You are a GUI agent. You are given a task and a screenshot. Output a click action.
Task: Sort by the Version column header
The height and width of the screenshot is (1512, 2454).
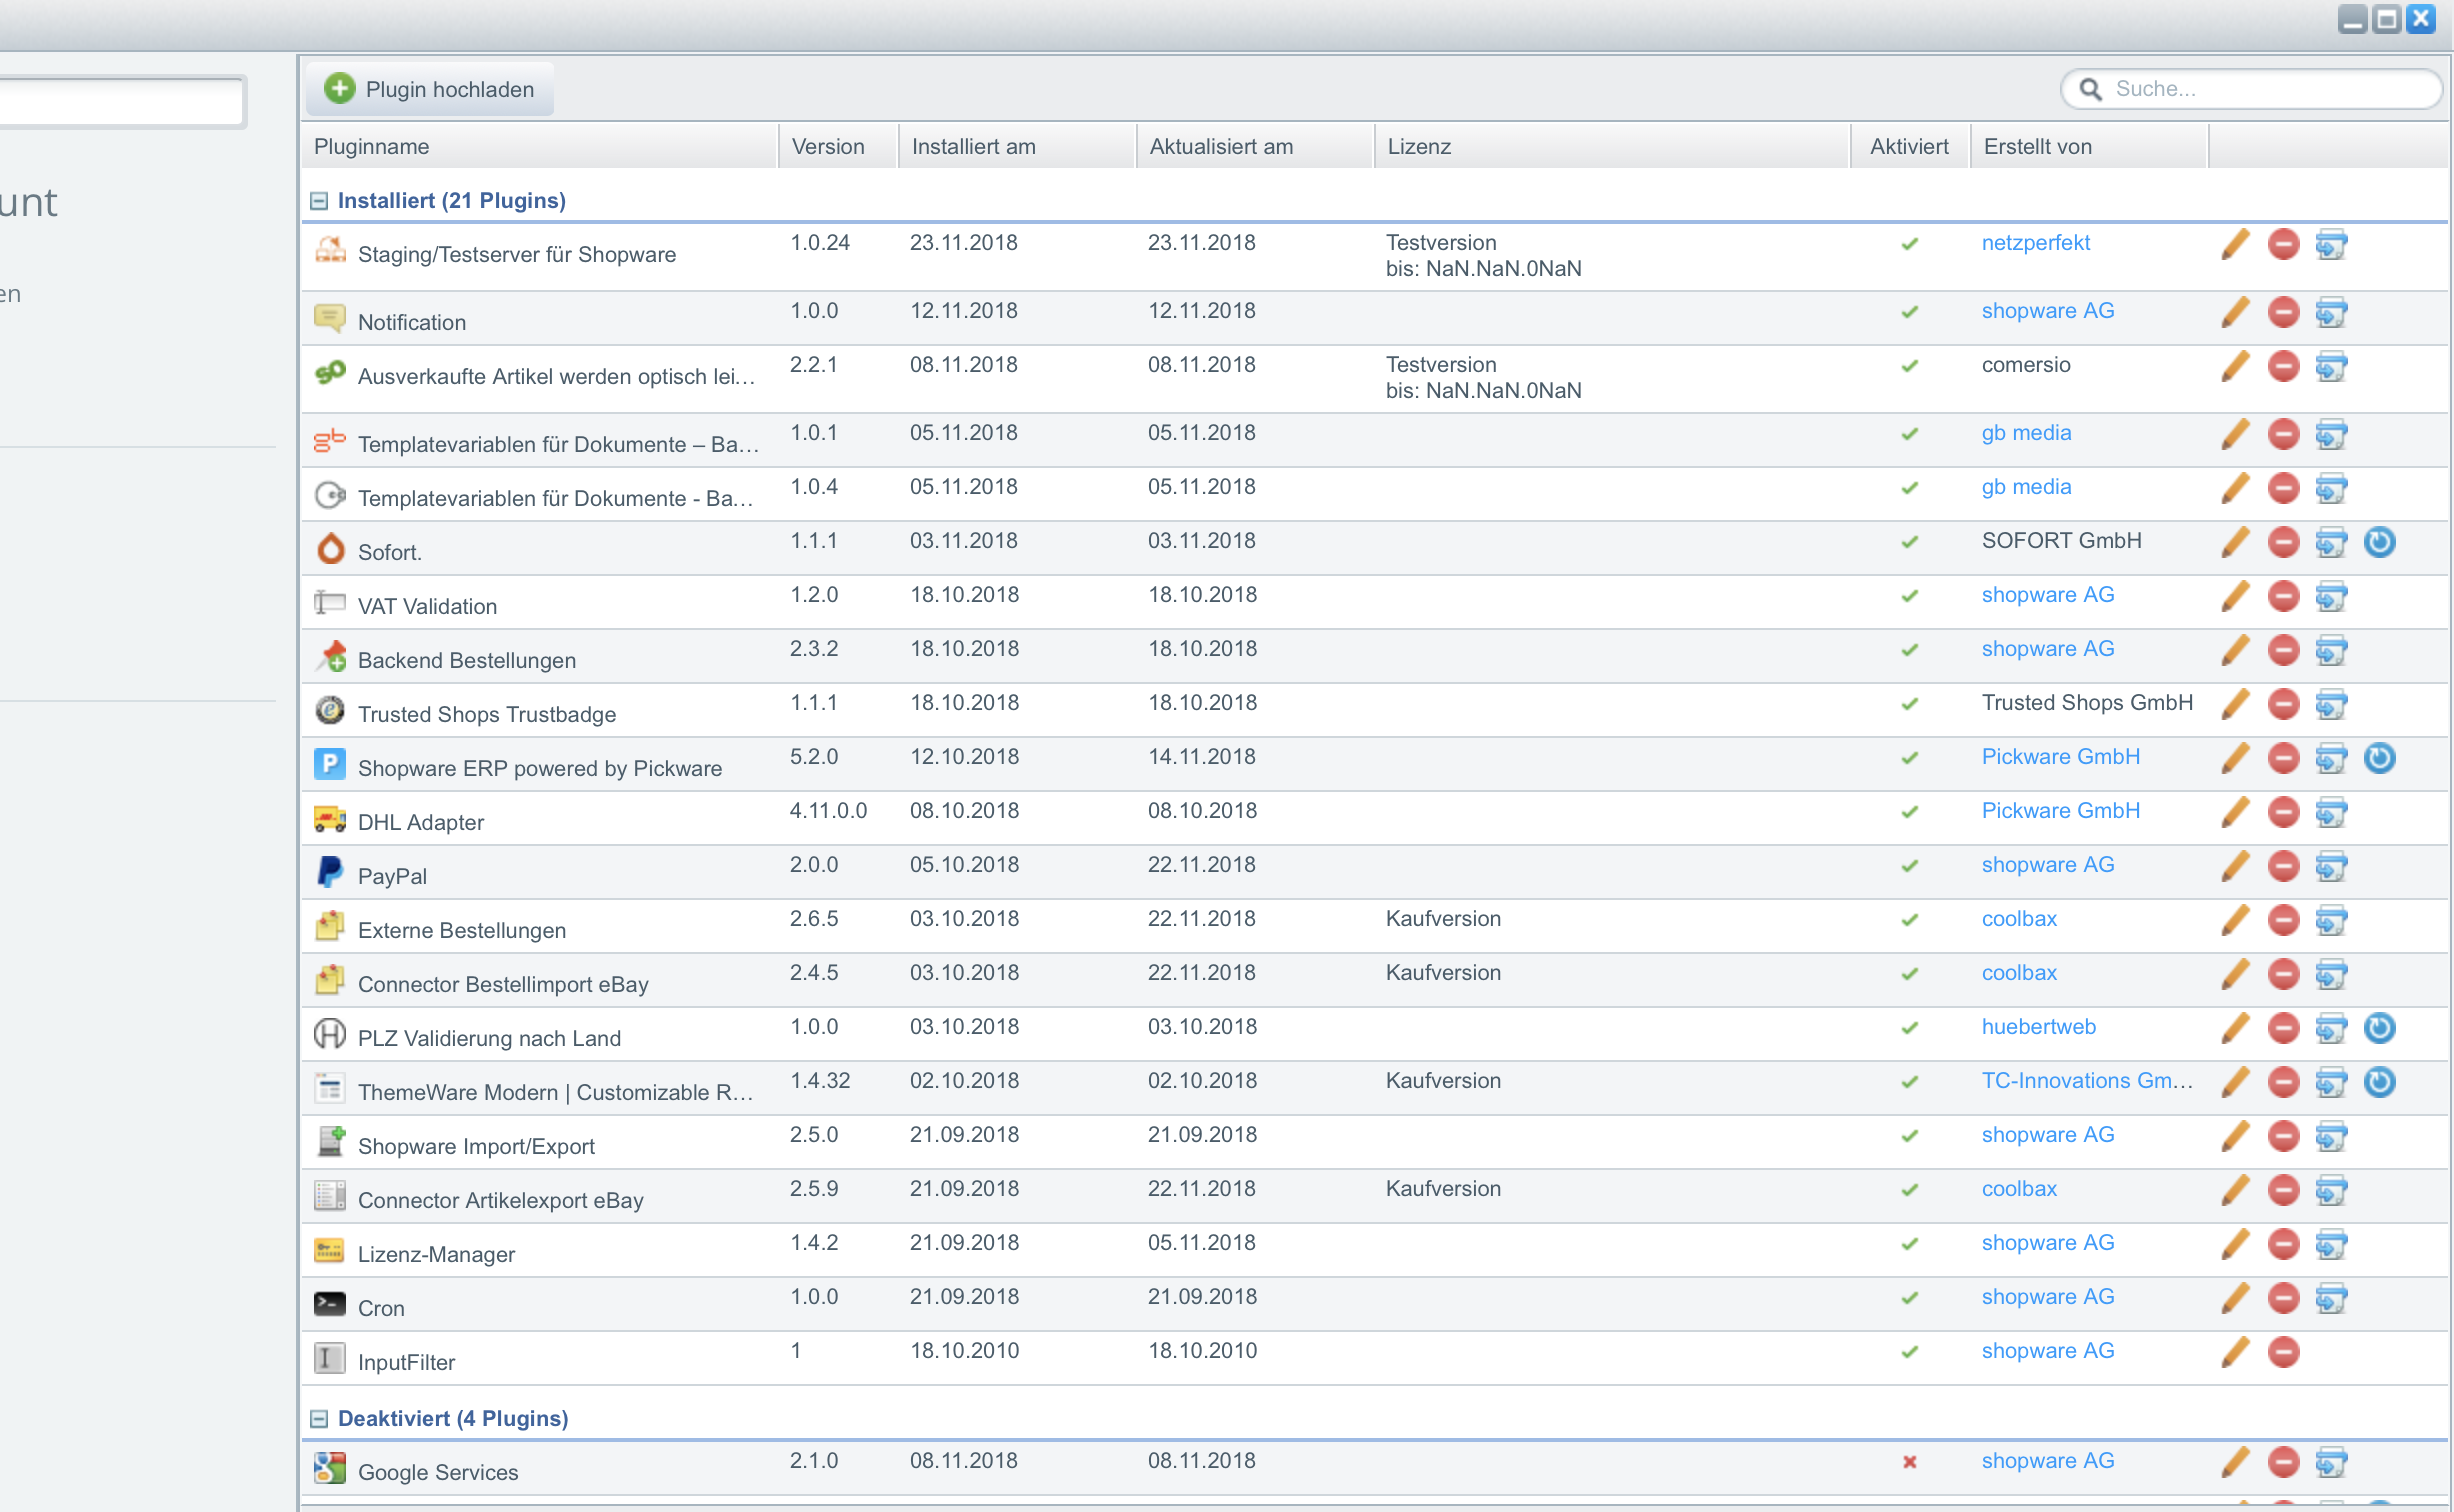click(838, 146)
